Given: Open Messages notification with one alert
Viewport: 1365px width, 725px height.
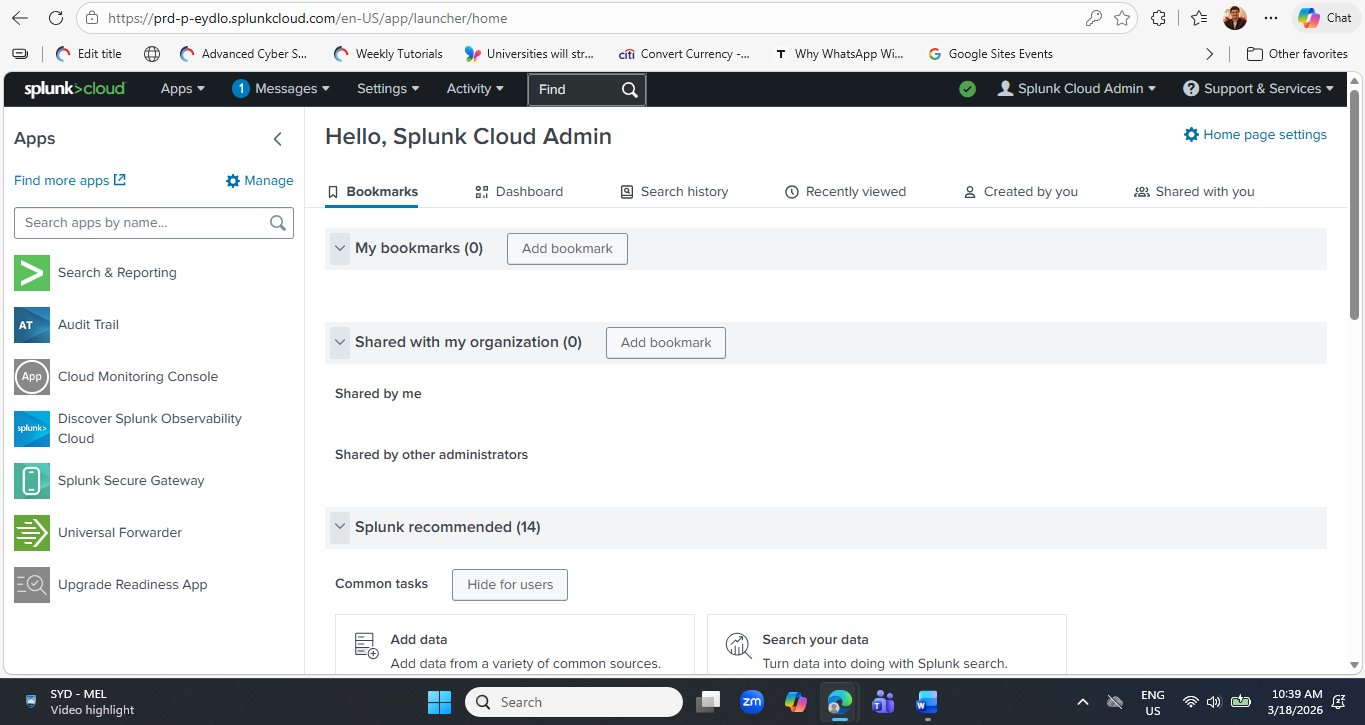Looking at the screenshot, I should coord(281,88).
